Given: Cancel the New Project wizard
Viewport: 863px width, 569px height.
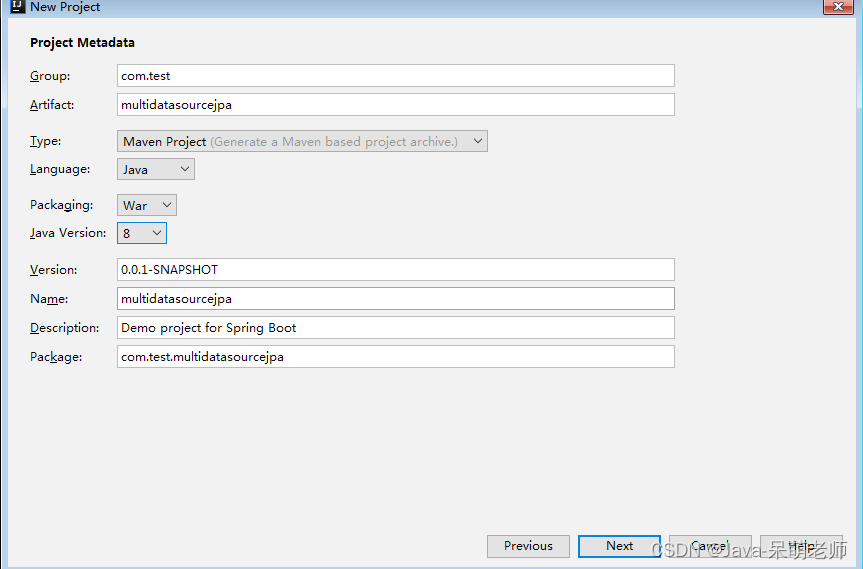Looking at the screenshot, I should pos(711,546).
